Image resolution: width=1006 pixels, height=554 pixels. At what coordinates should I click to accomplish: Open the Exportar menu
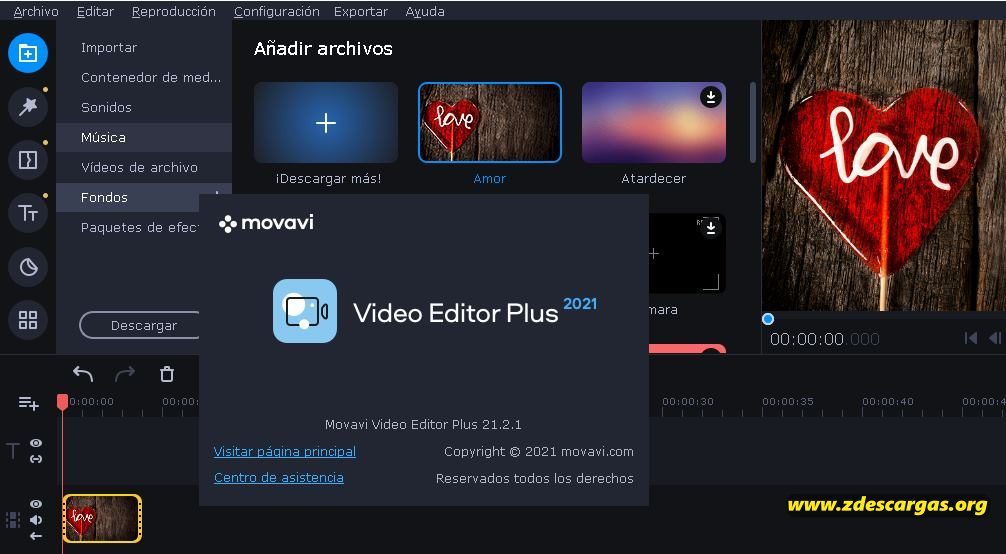361,12
